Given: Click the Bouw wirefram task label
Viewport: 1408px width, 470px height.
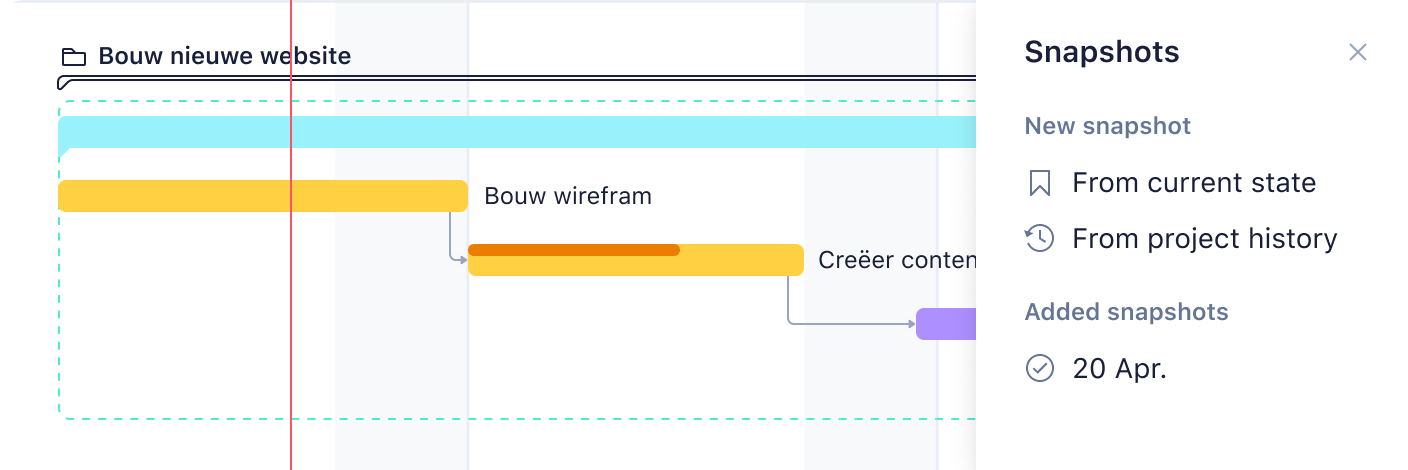Looking at the screenshot, I should click(x=568, y=196).
